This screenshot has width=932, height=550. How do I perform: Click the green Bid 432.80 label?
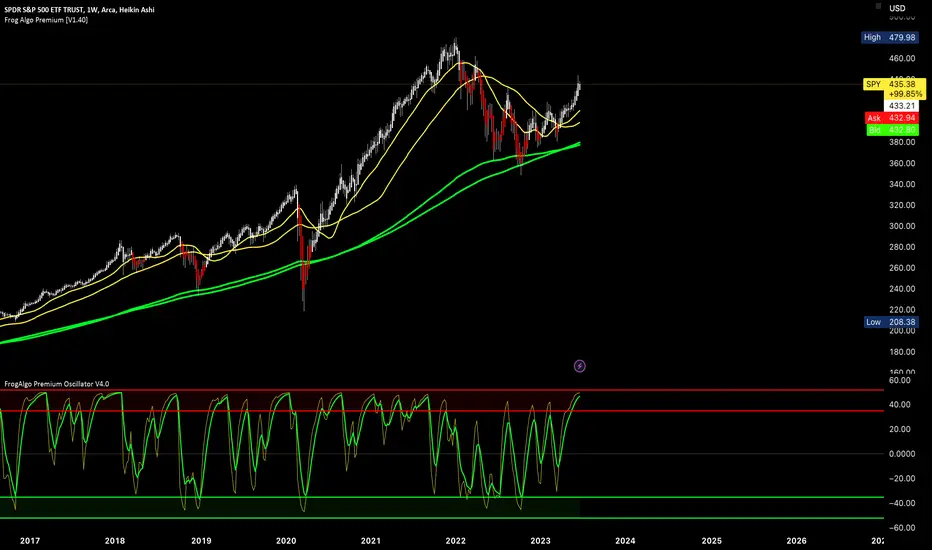pos(892,130)
